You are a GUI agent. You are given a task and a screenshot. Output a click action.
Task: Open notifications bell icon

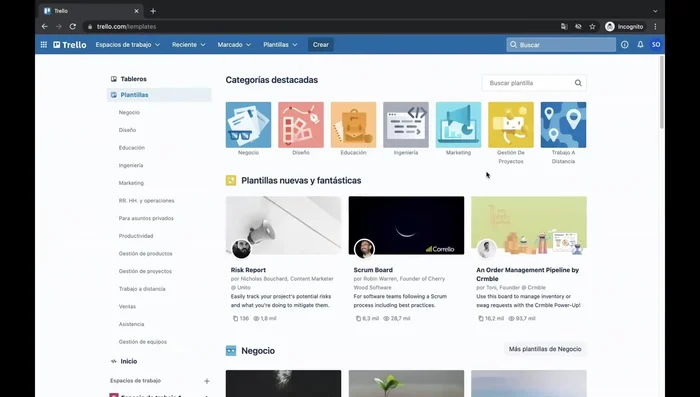coord(640,45)
